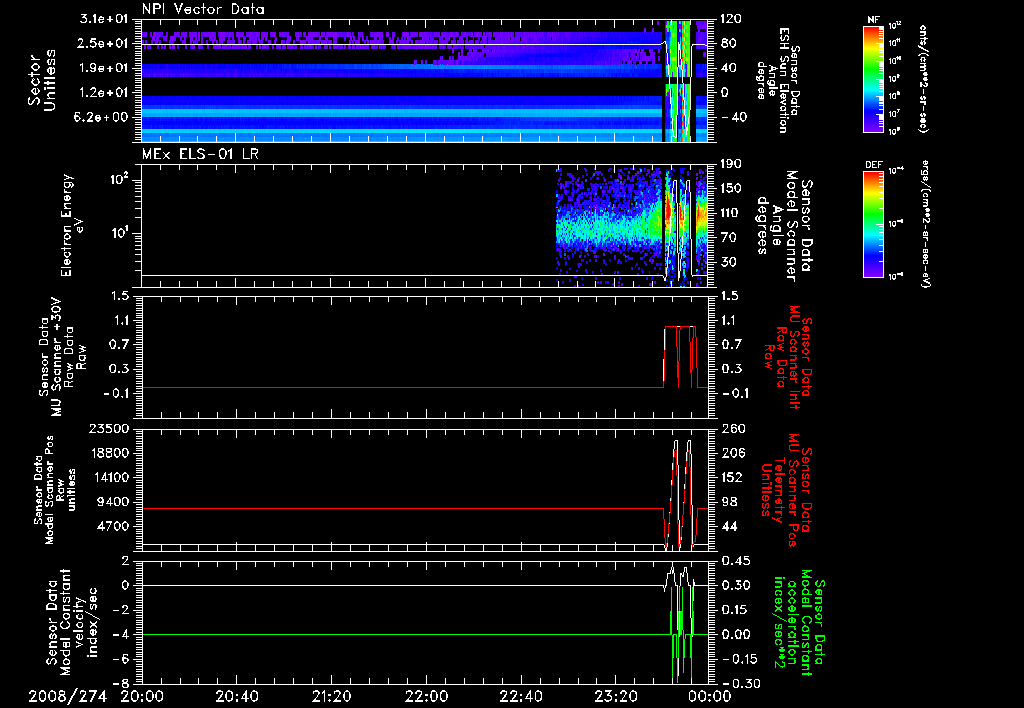The image size is (1024, 708).
Task: Click the 22:40 time axis label
Action: click(x=521, y=696)
